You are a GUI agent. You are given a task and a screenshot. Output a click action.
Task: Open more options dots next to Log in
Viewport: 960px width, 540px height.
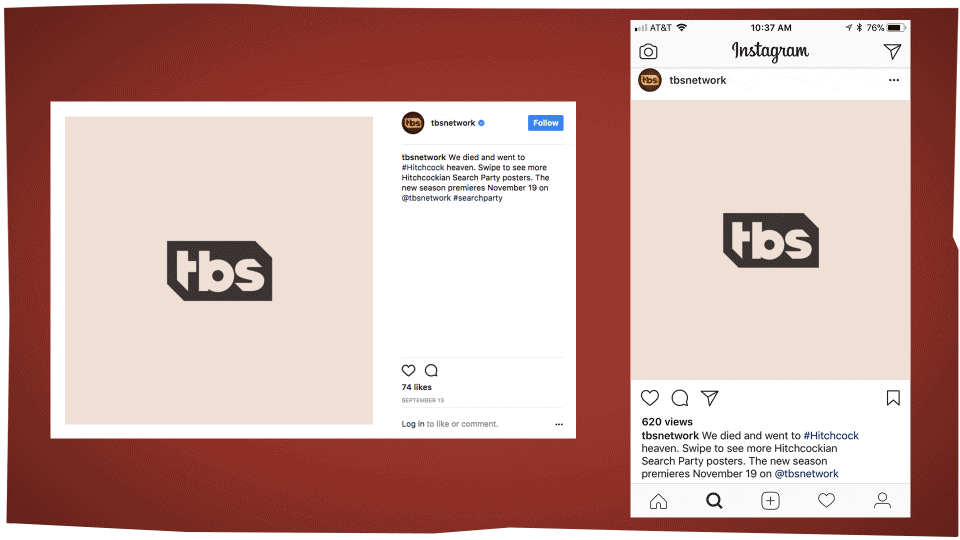[x=559, y=424]
